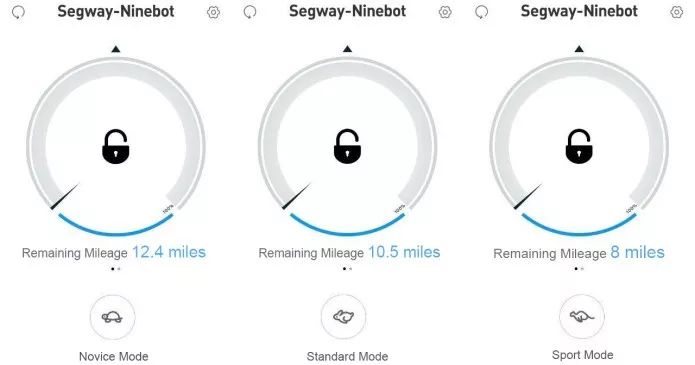Tap refresh icon in Novice Mode screen
The width and height of the screenshot is (695, 365).
[18, 12]
